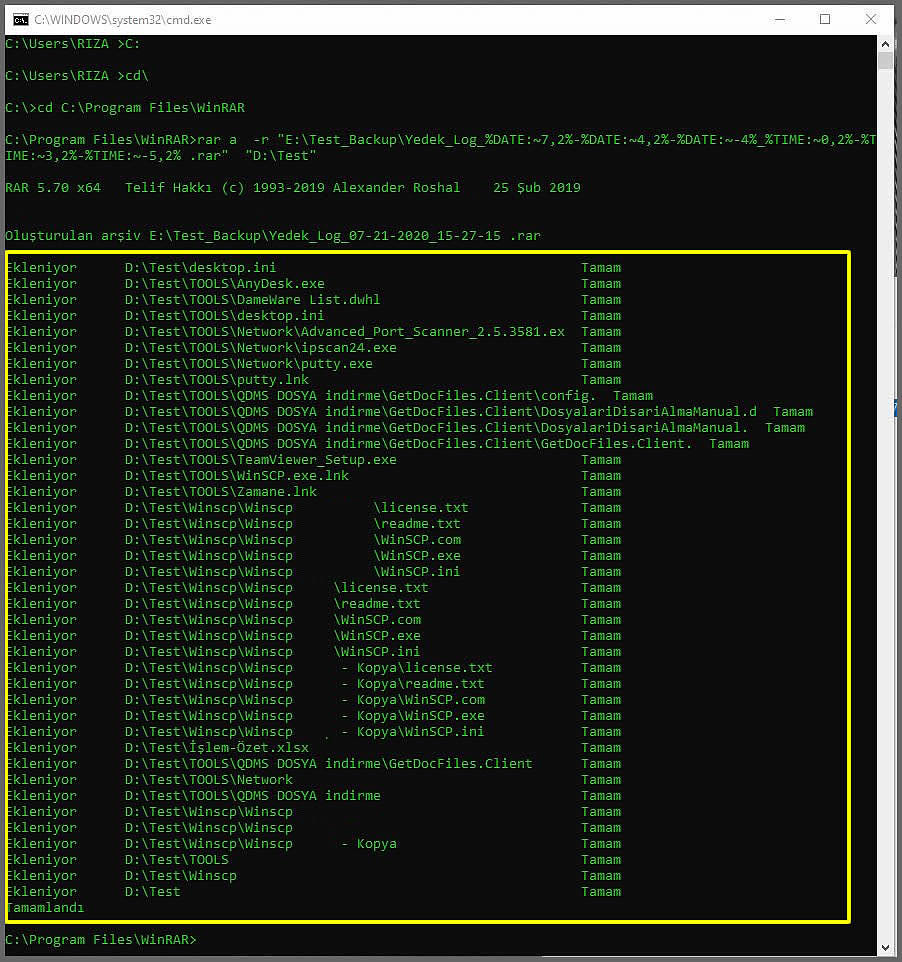The image size is (902, 962).
Task: Click the 'Tamamlandı' completion message
Action: click(45, 908)
